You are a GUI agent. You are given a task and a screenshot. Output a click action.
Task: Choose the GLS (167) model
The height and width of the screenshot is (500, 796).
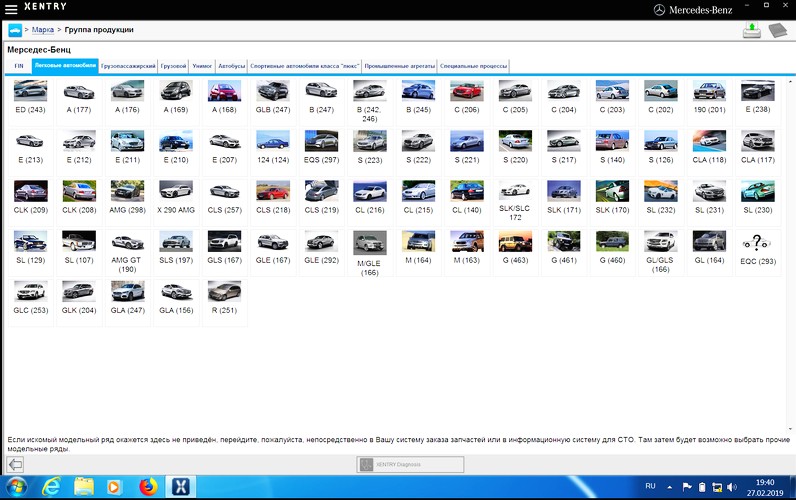tap(224, 251)
